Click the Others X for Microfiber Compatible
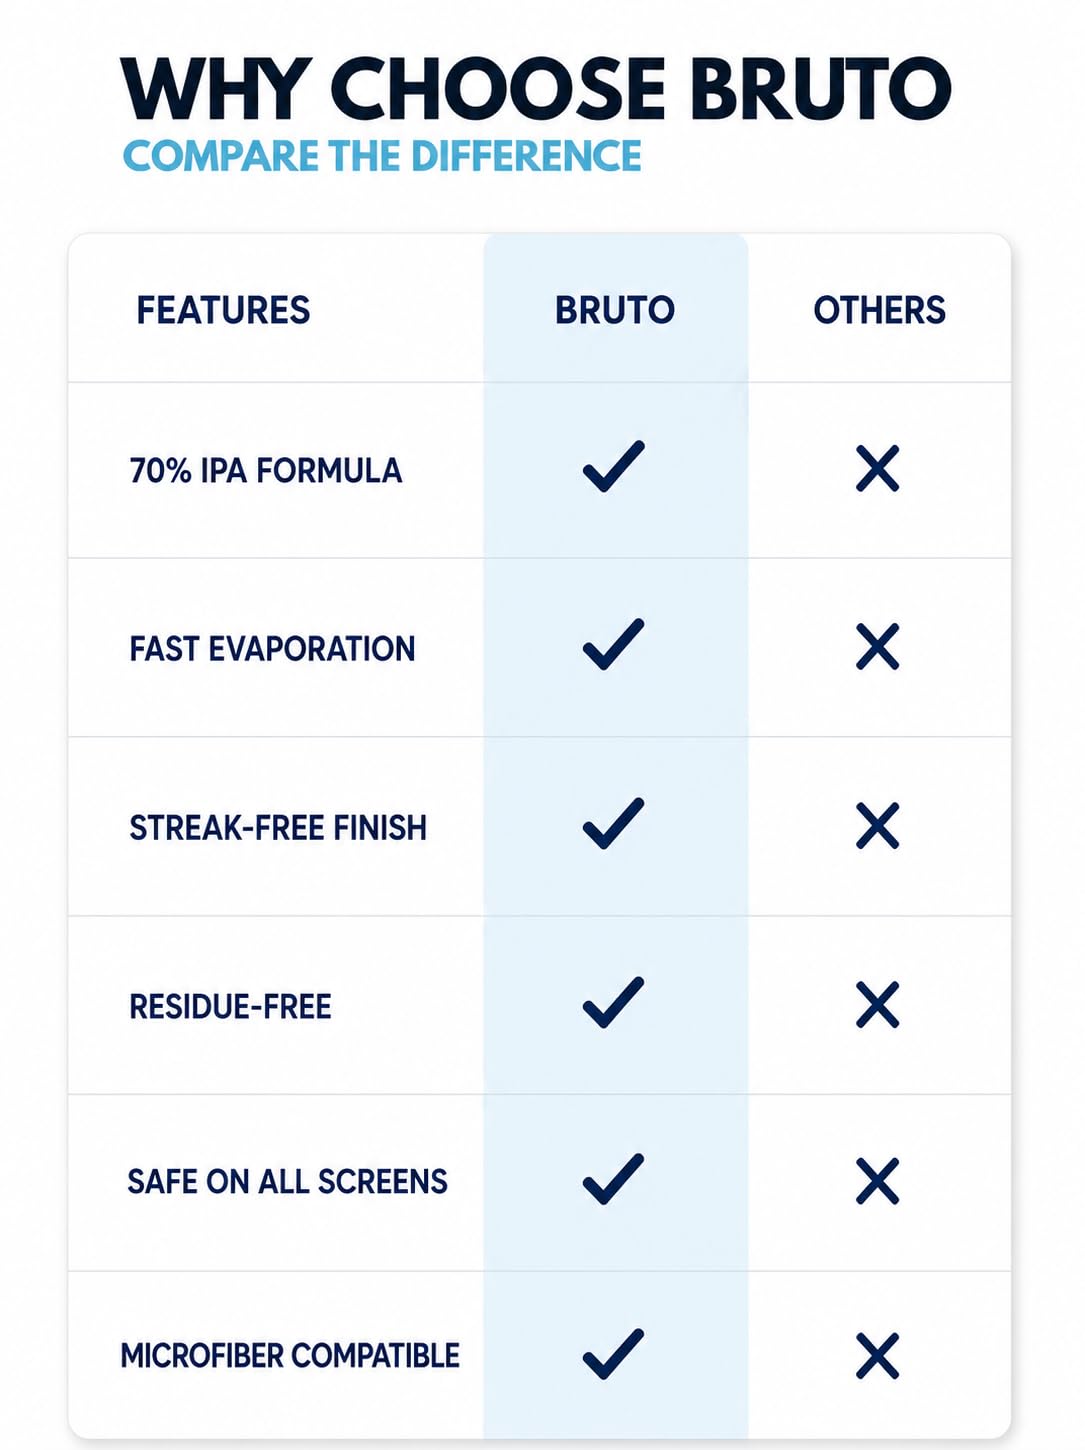The height and width of the screenshot is (1450, 1085). click(878, 1357)
